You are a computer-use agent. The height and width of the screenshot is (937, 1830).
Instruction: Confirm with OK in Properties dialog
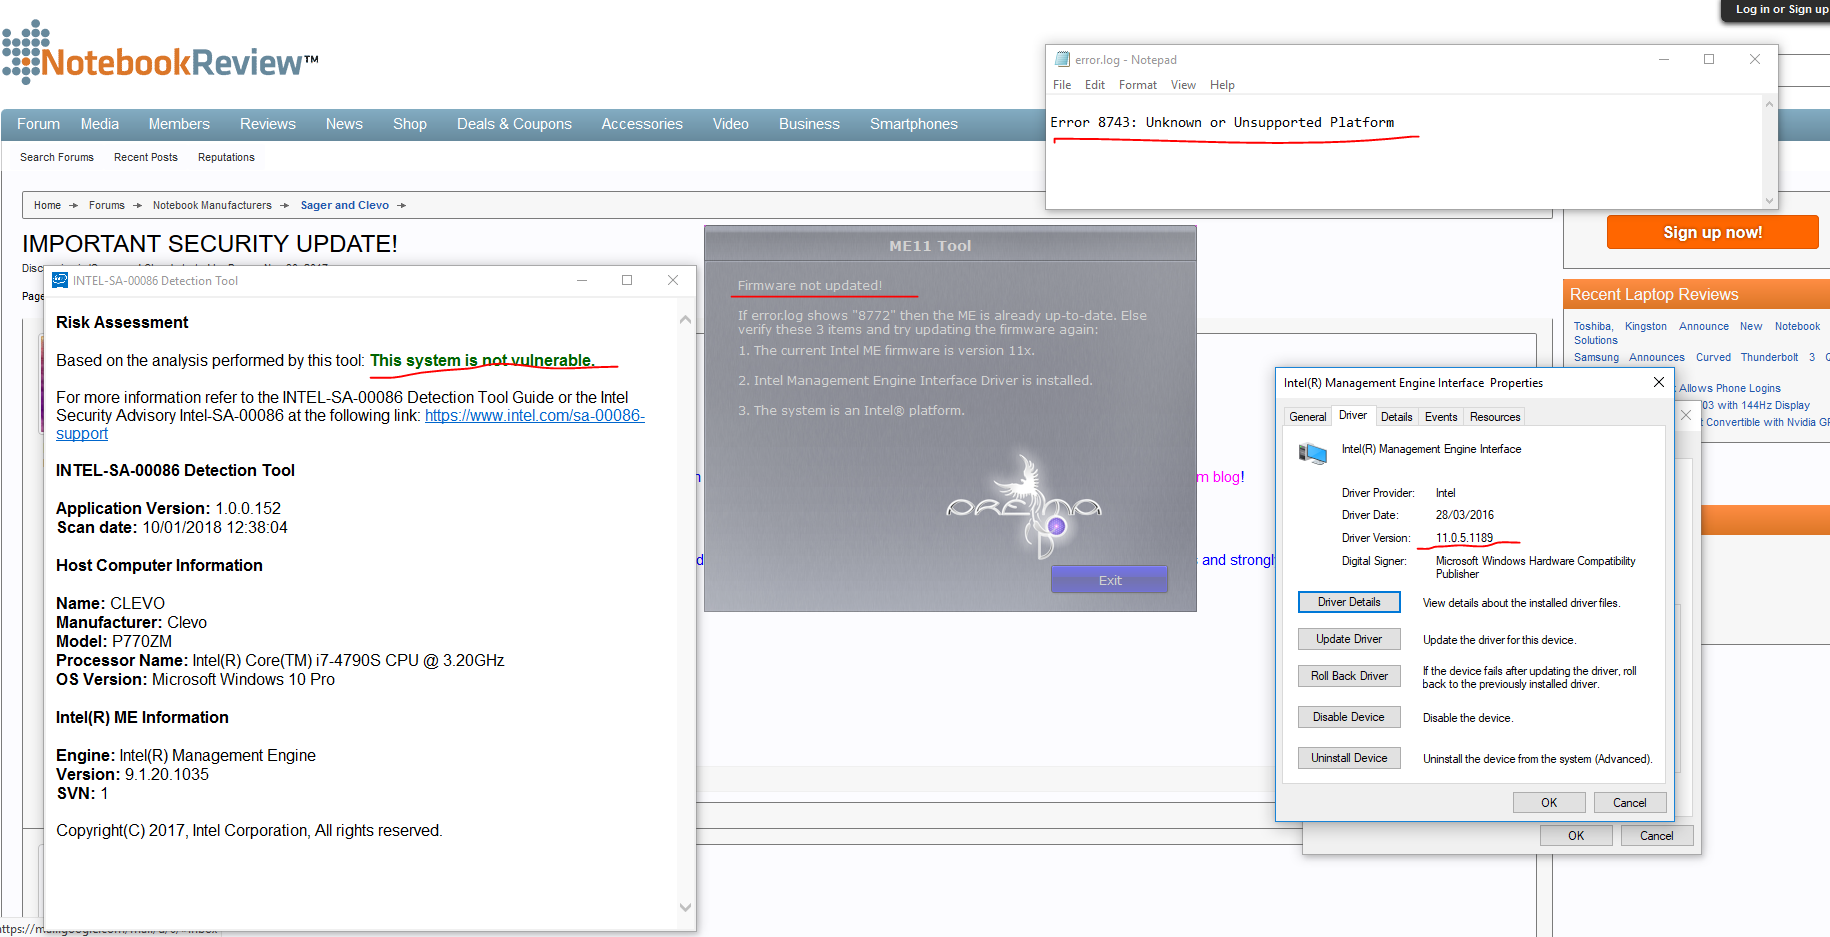[x=1549, y=802]
